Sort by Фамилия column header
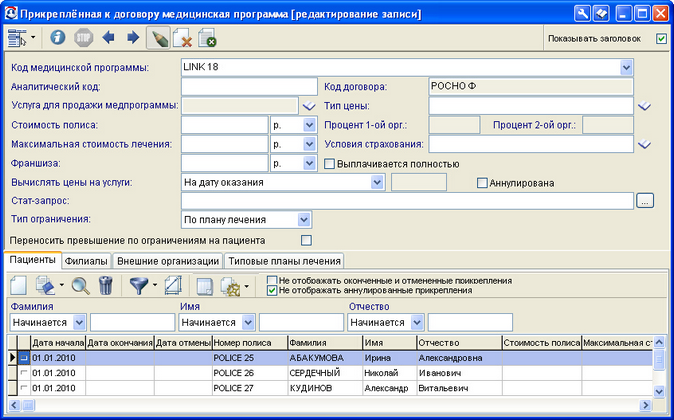The width and height of the screenshot is (674, 420). click(325, 343)
